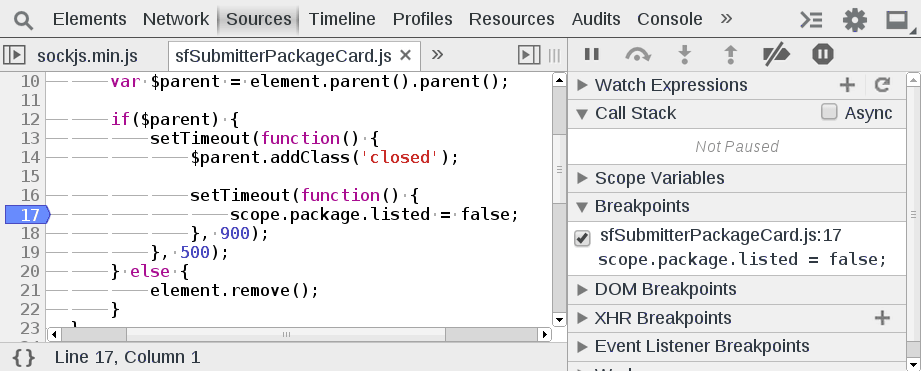The image size is (921, 371).
Task: Click the code editor scroll up arrow
Action: (559, 80)
